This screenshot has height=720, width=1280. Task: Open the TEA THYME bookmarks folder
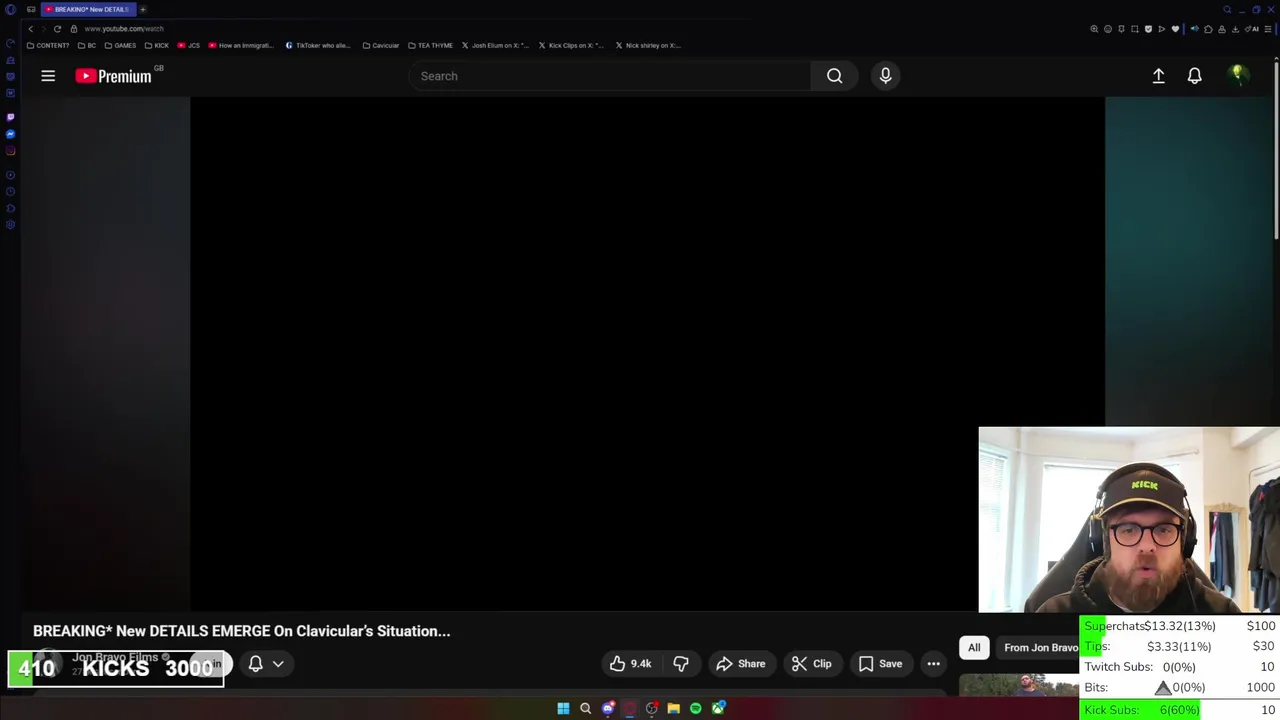(431, 45)
